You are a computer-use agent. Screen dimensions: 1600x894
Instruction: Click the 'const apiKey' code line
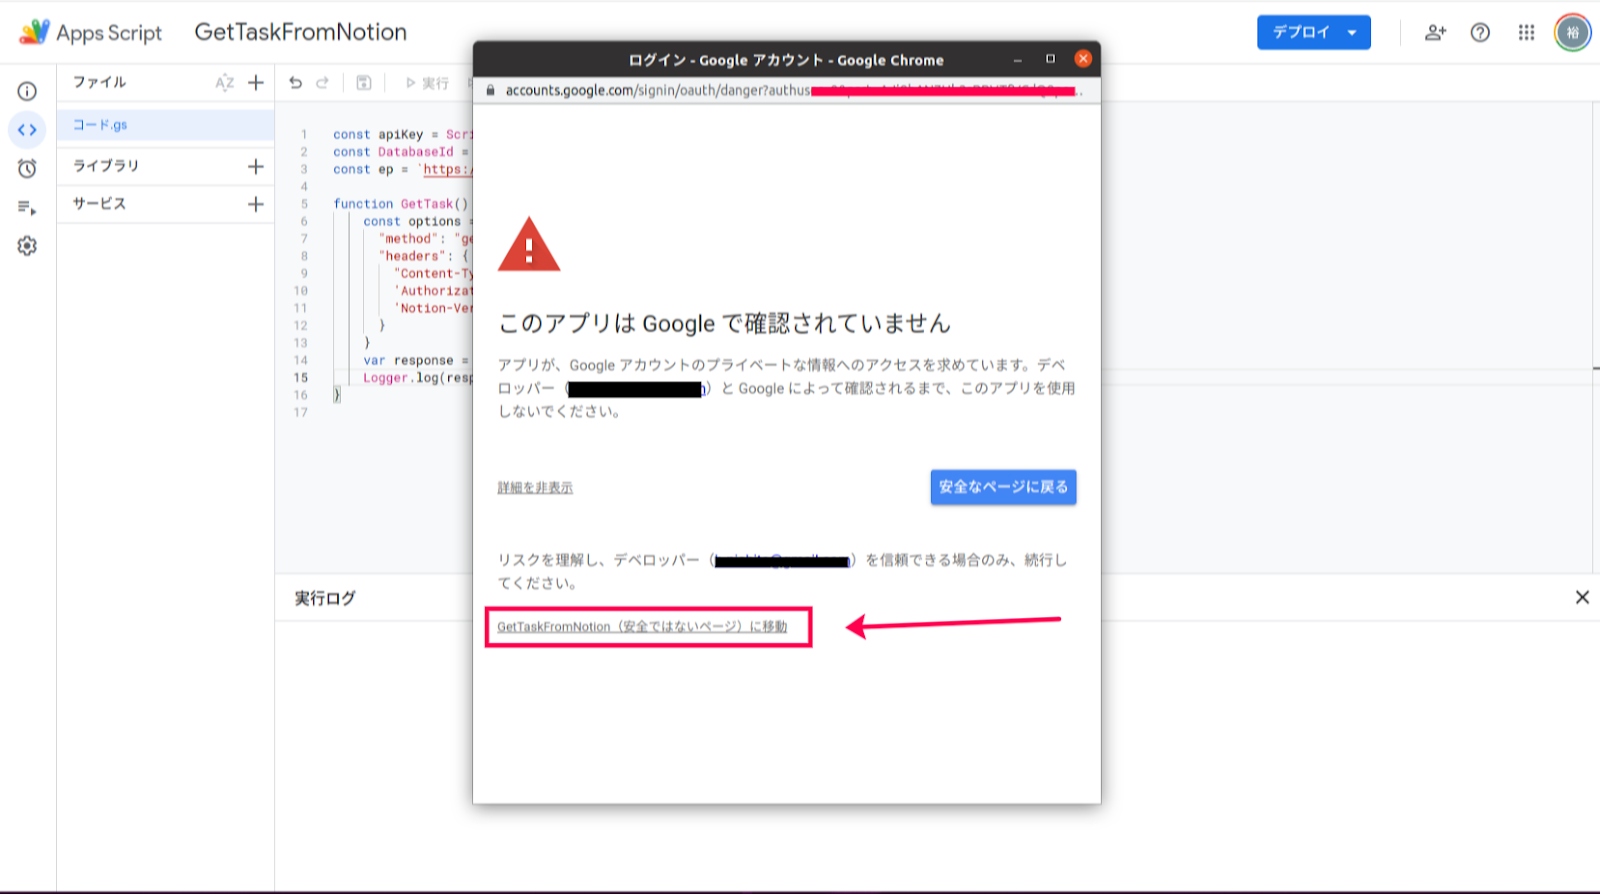(402, 134)
